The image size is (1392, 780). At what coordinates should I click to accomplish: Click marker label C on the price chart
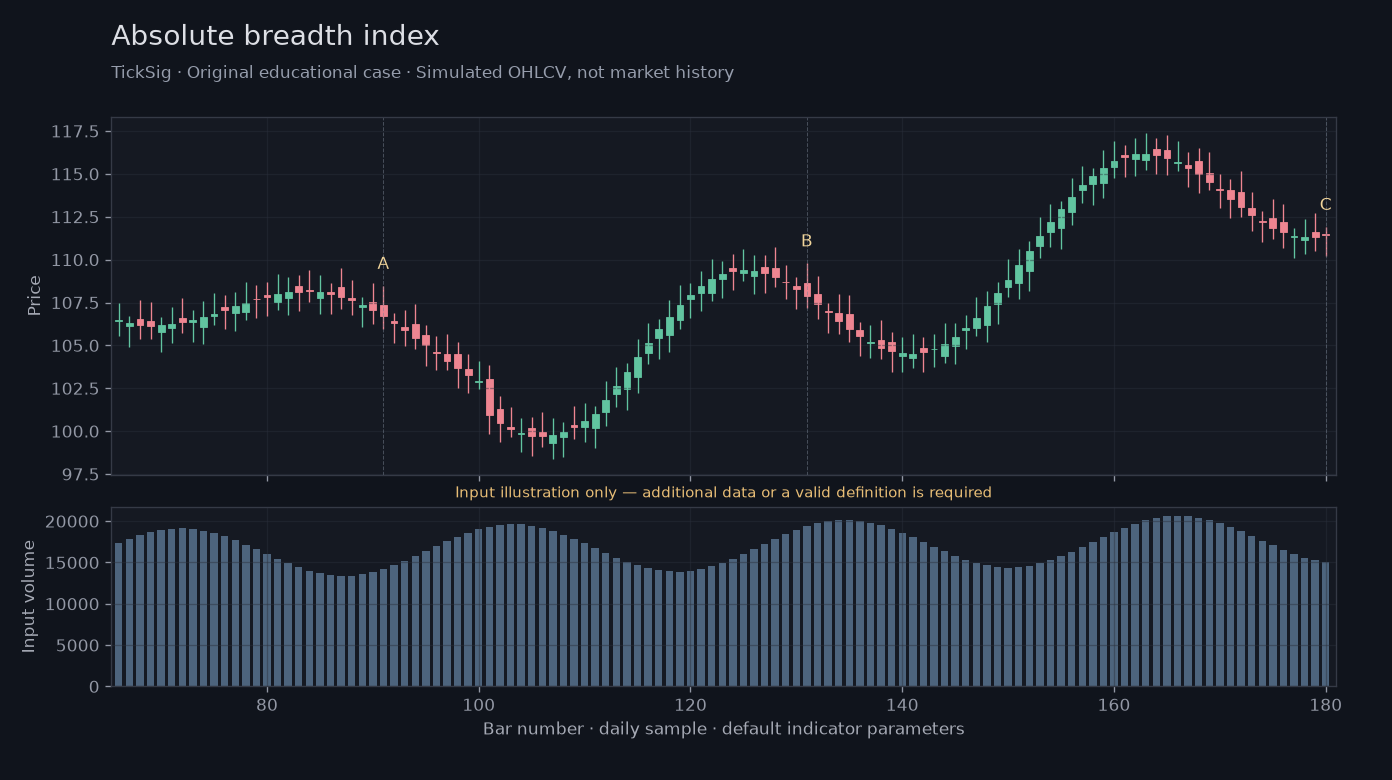[x=1325, y=205]
